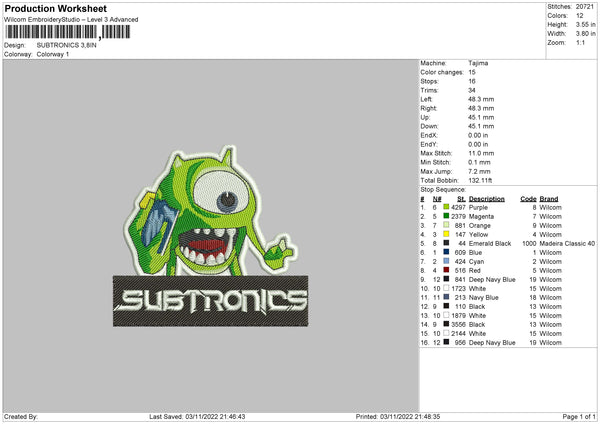Image resolution: width=600 pixels, height=424 pixels.
Task: Click the N# column header
Action: (437, 199)
